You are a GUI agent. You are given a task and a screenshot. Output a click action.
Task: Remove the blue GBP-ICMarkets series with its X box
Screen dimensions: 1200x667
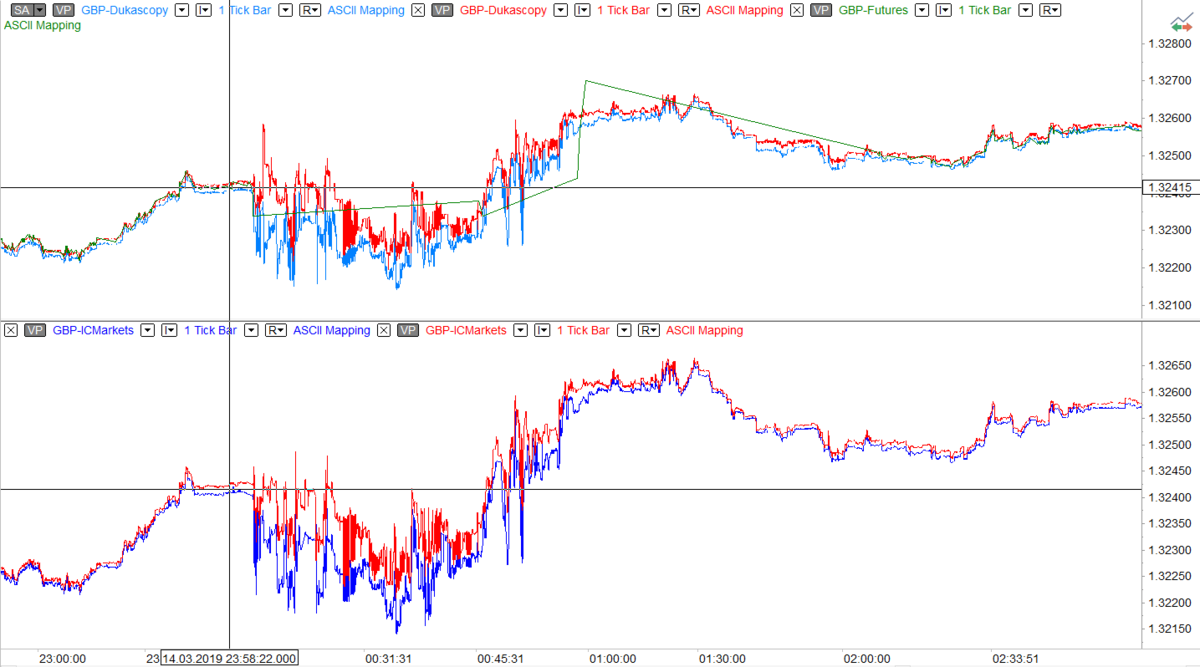click(x=11, y=330)
